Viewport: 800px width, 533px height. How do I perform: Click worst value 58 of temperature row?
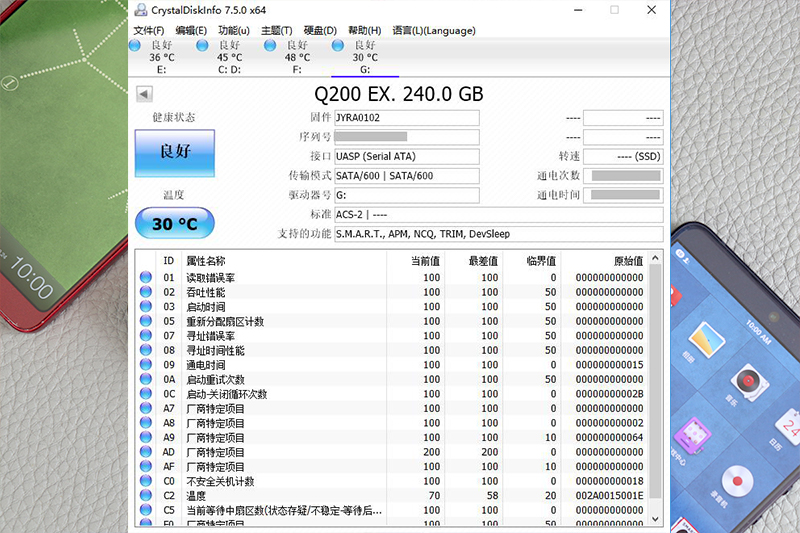coord(492,495)
